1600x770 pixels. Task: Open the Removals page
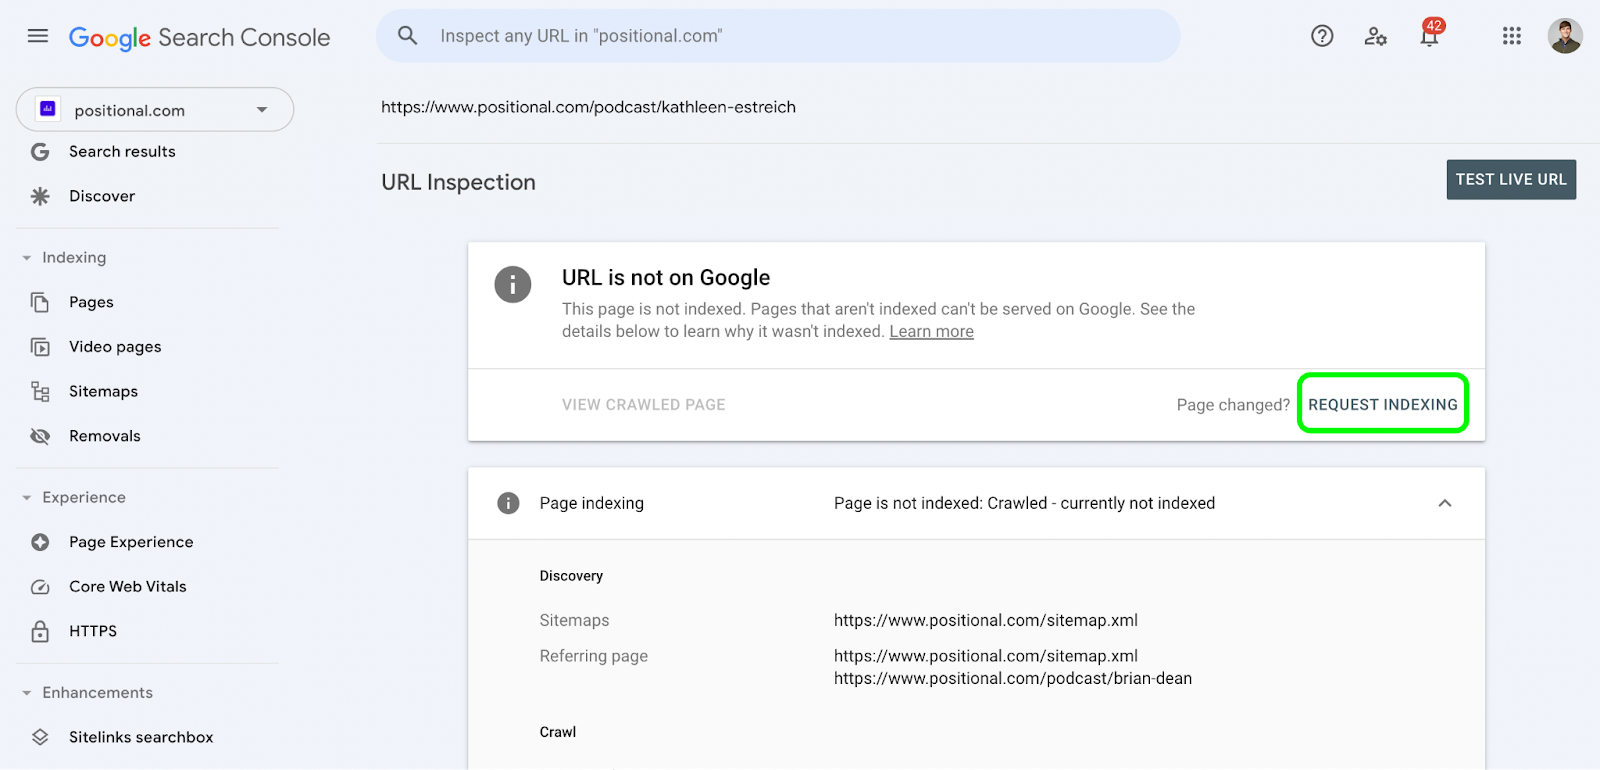(x=104, y=436)
